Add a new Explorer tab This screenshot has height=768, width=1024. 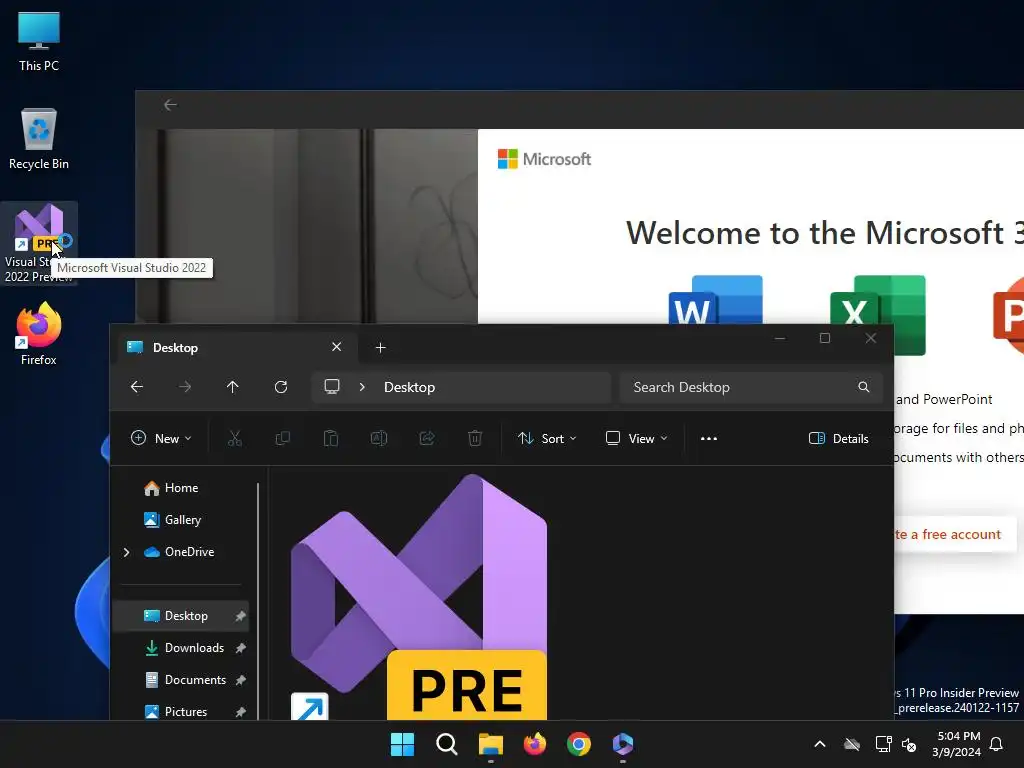tap(381, 347)
